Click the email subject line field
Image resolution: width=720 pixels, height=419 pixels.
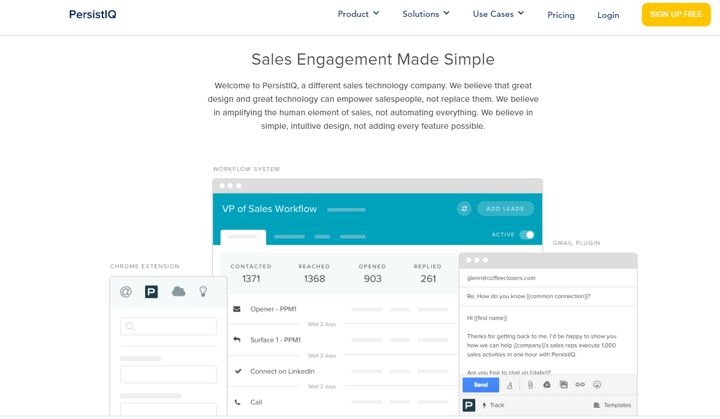click(x=548, y=296)
